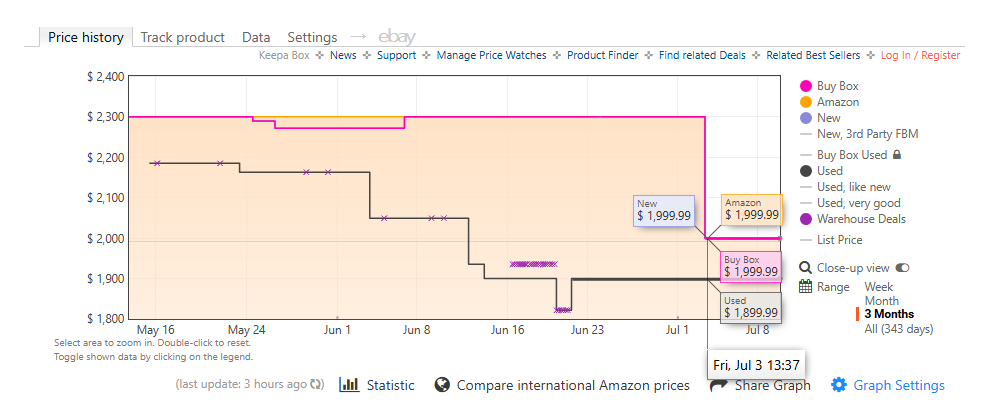Click the ebay logo tab
The image size is (1007, 408).
[397, 37]
